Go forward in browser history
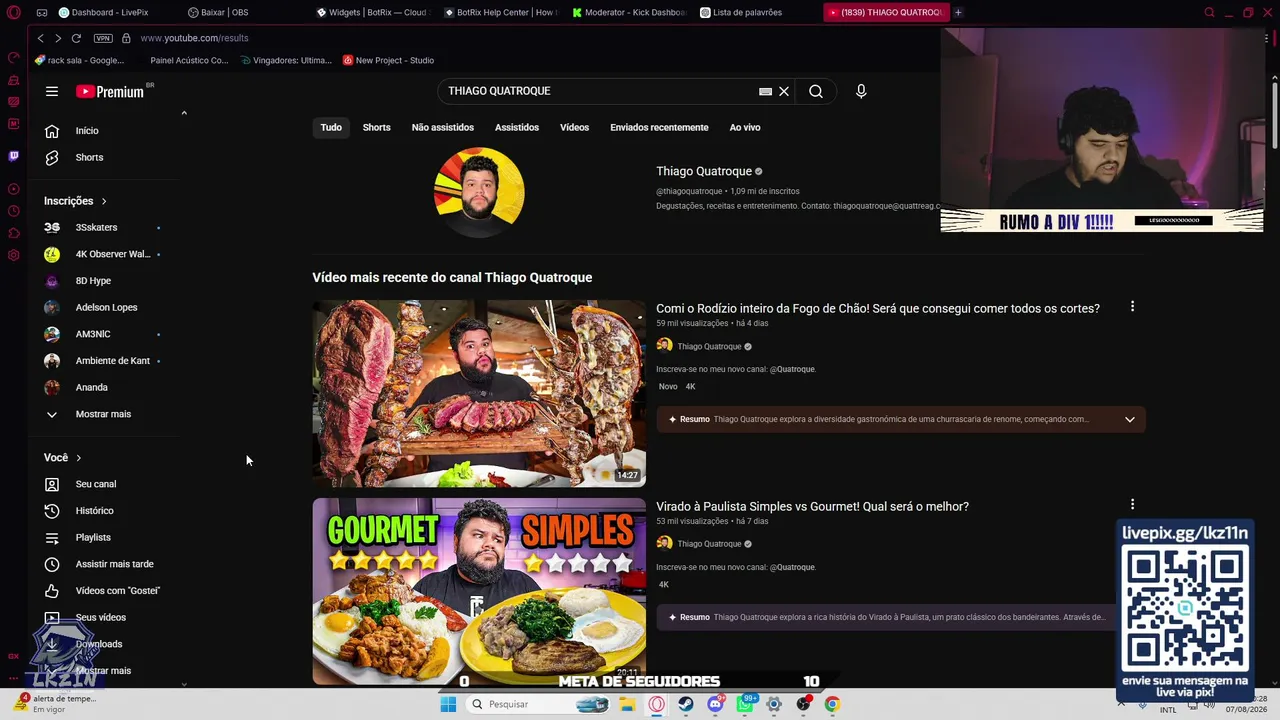Viewport: 1280px width, 720px height. (58, 38)
